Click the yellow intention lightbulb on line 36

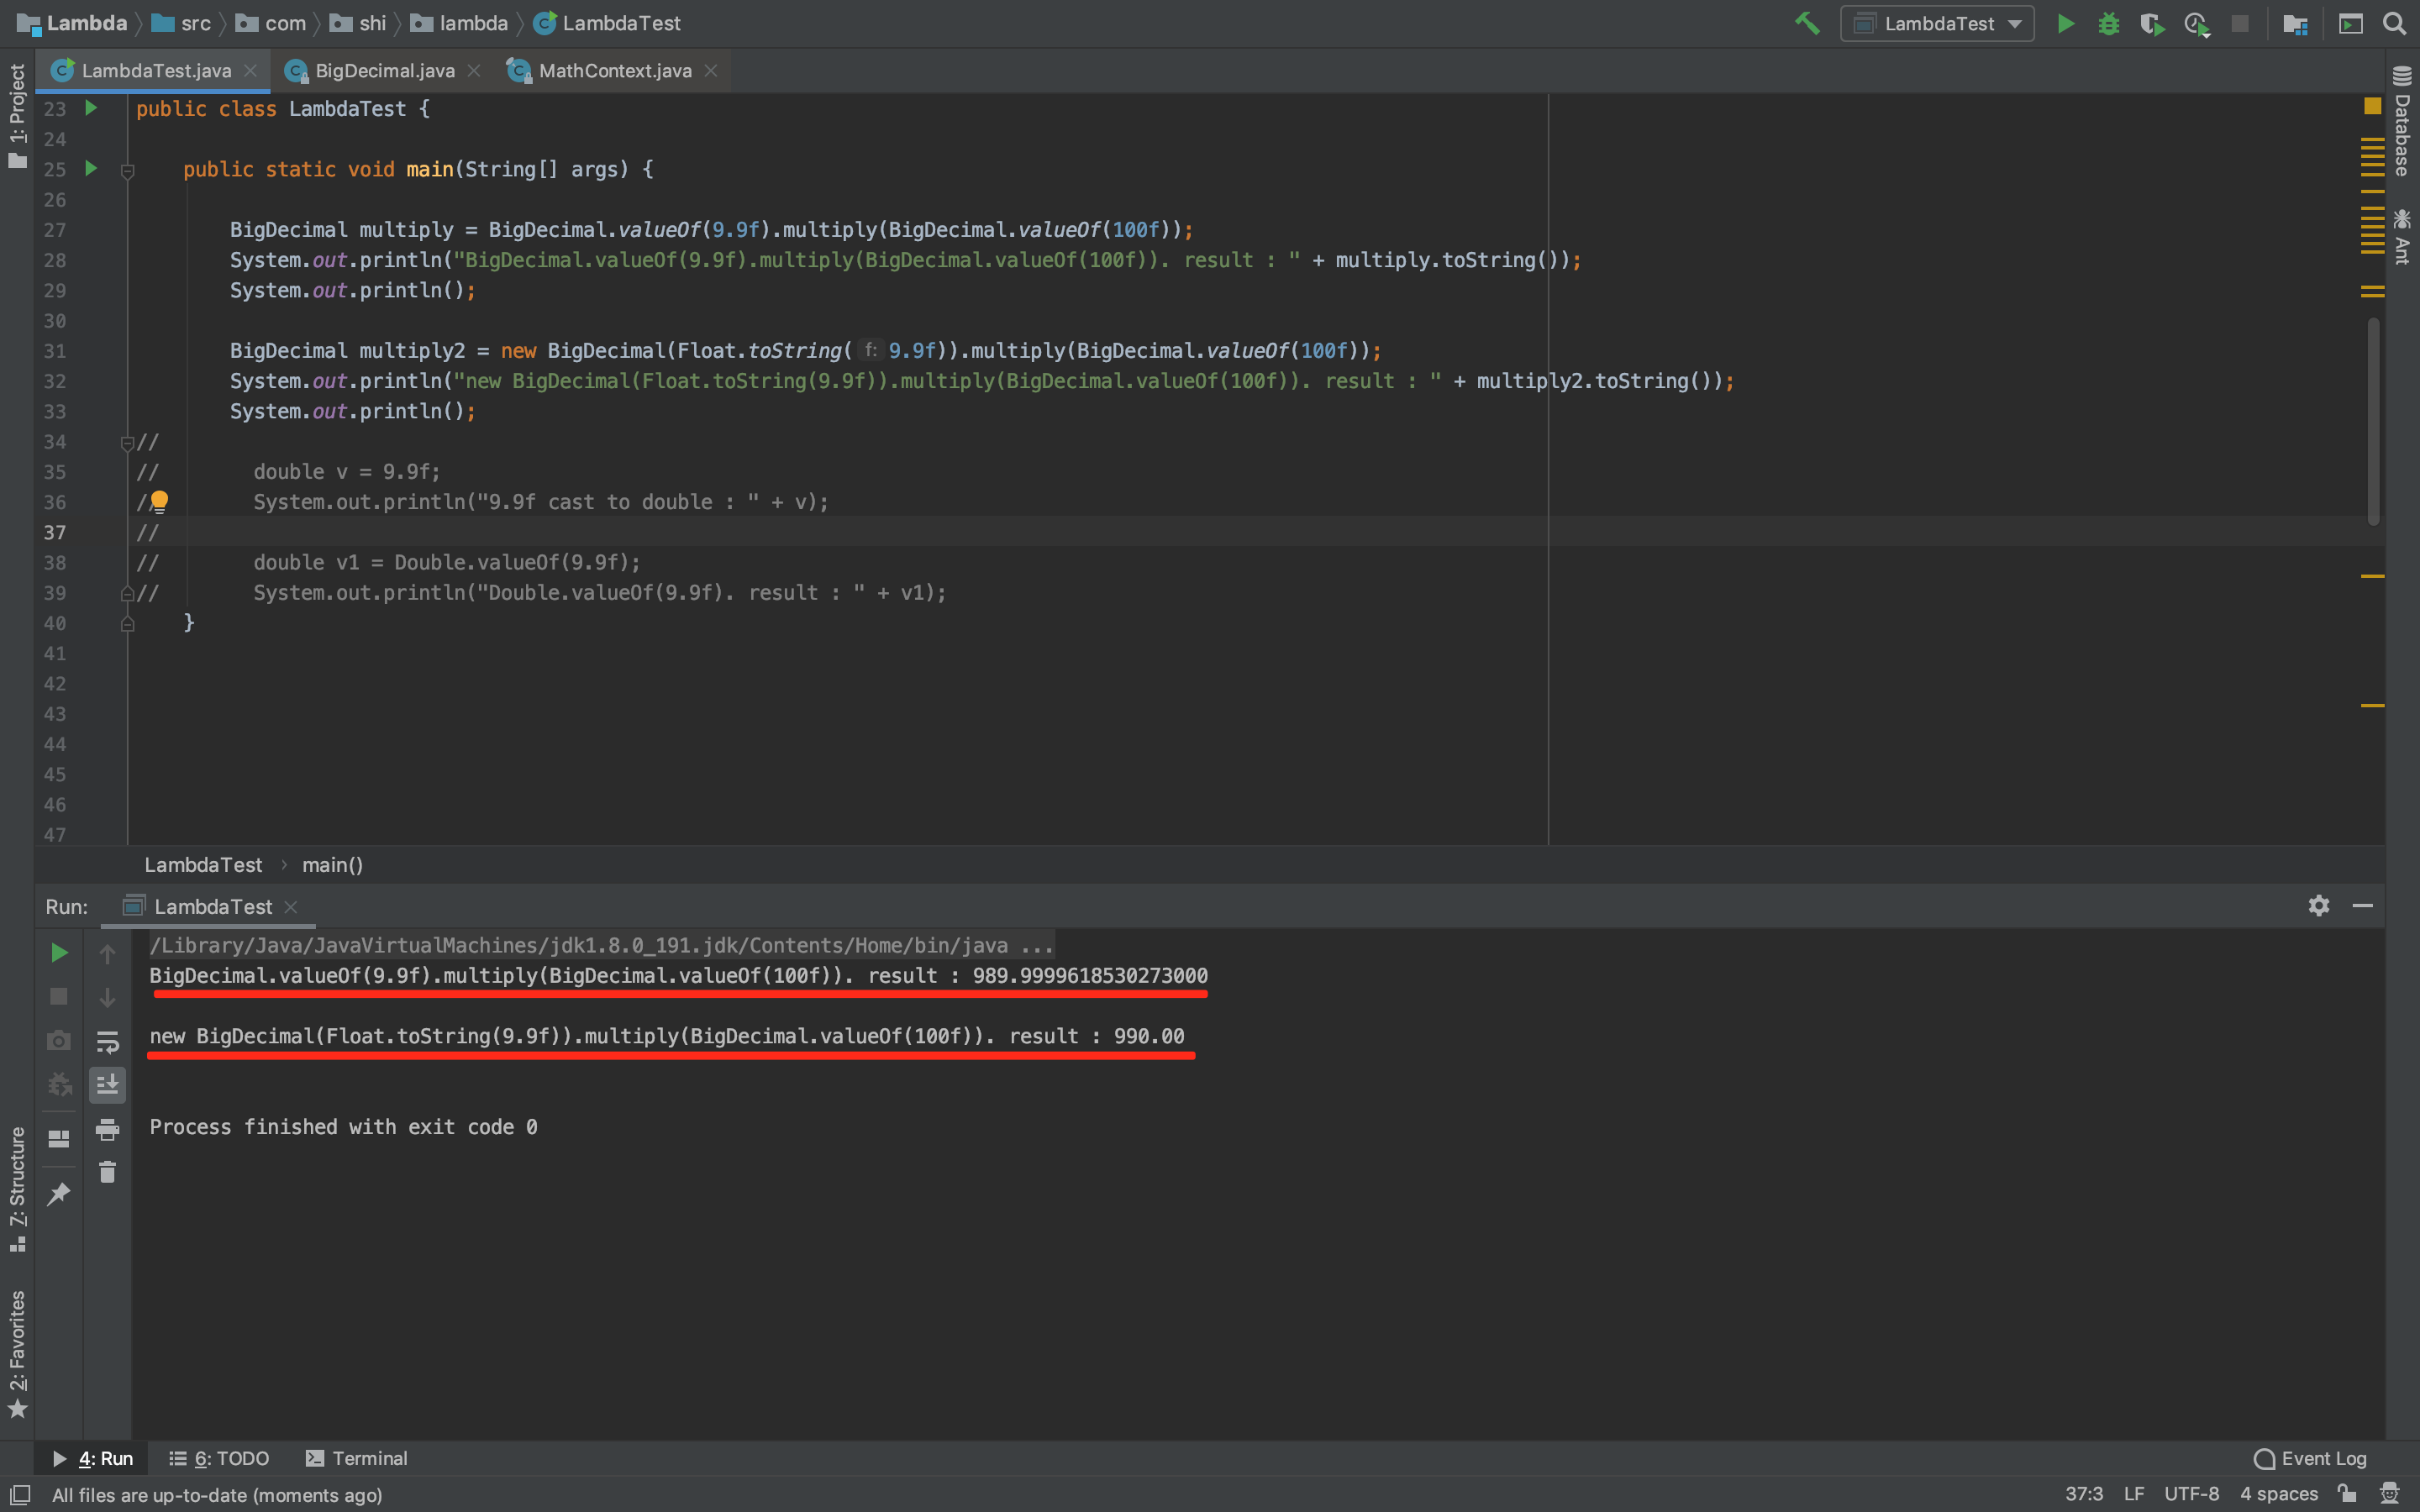[159, 501]
